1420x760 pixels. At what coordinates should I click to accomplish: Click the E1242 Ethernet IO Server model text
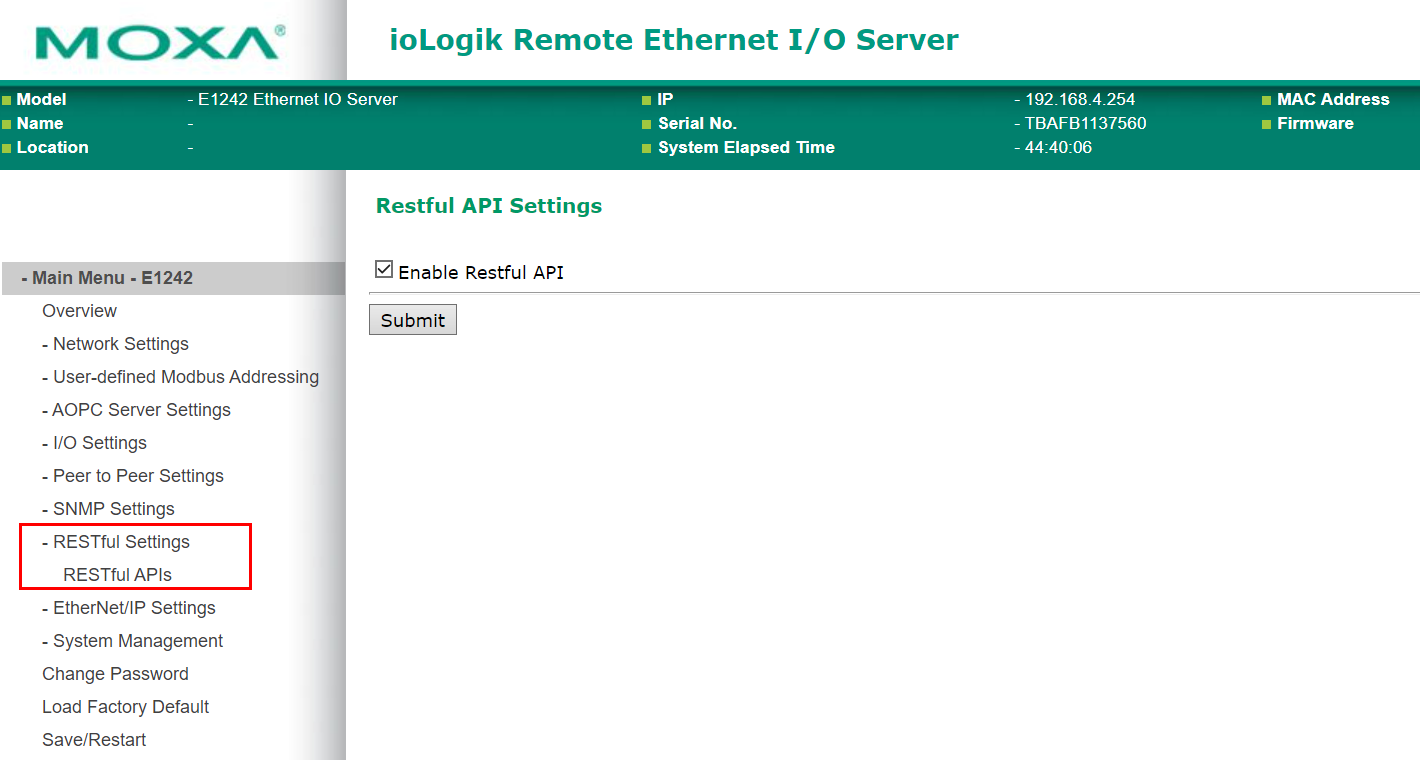298,100
